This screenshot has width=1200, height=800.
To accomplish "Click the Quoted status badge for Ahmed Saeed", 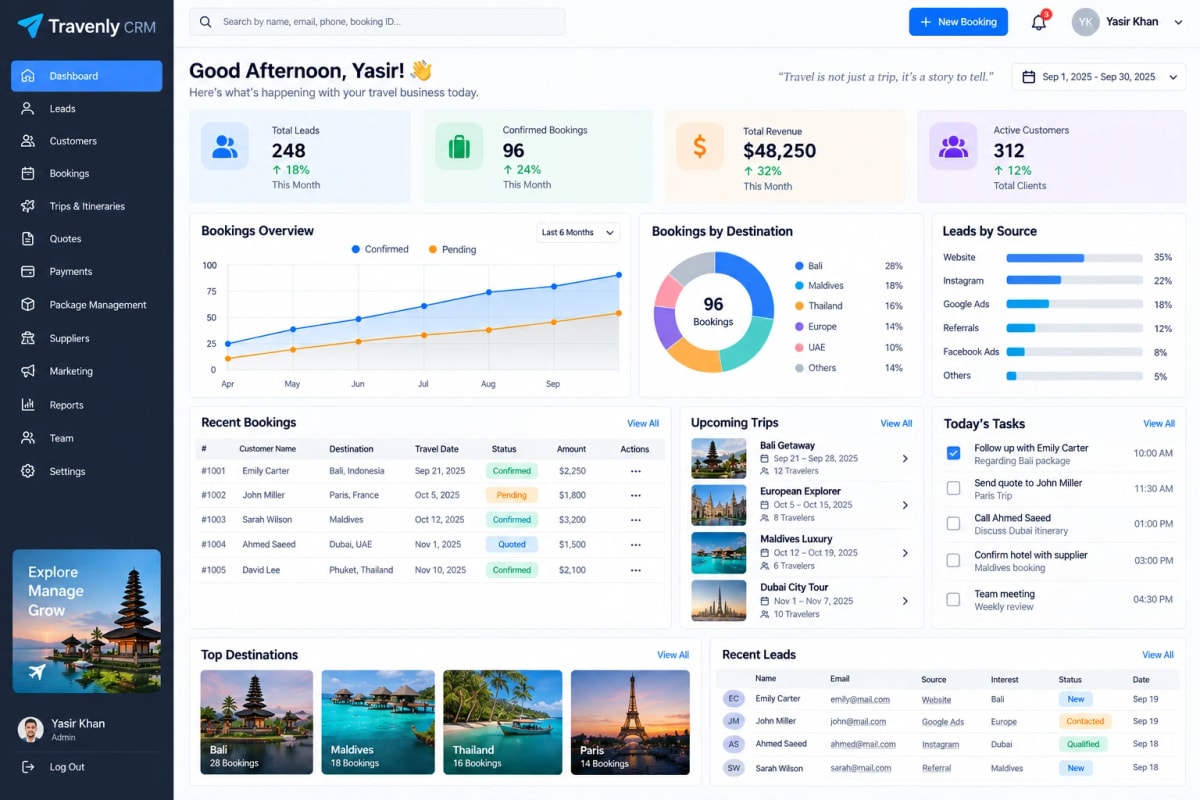I will tap(512, 545).
